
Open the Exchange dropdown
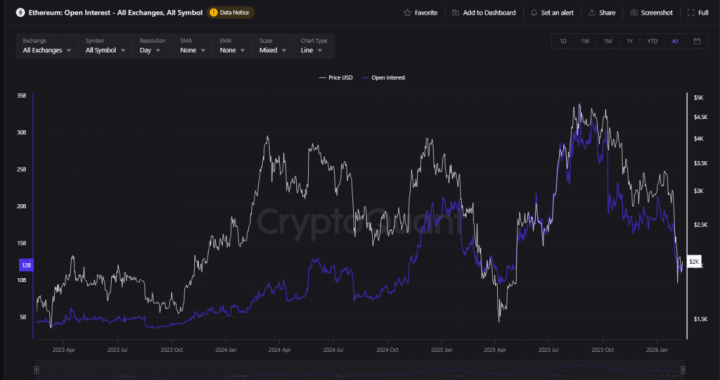[47, 46]
